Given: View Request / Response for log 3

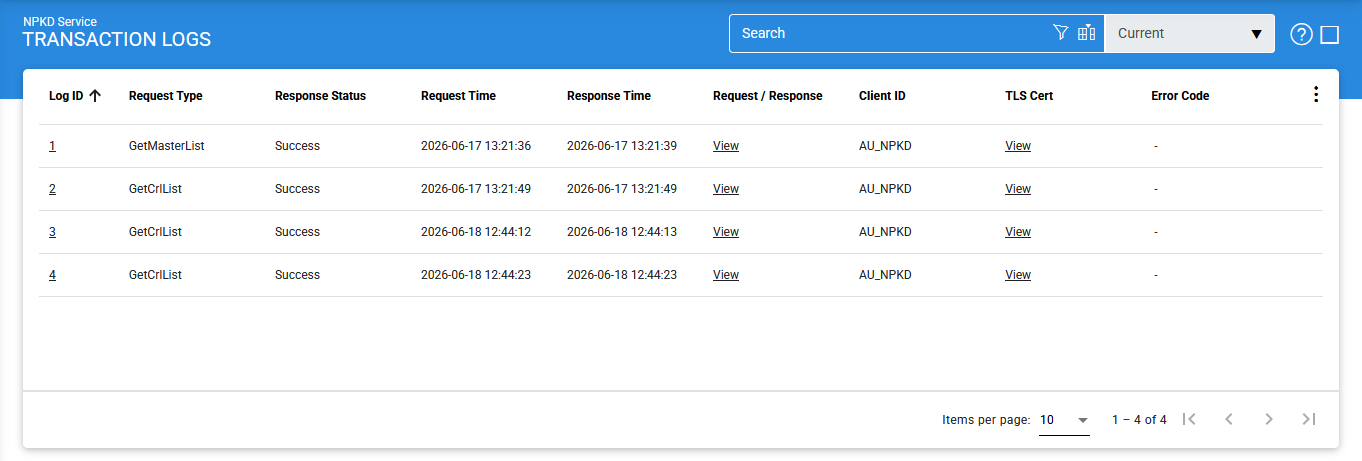Looking at the screenshot, I should pyautogui.click(x=726, y=232).
